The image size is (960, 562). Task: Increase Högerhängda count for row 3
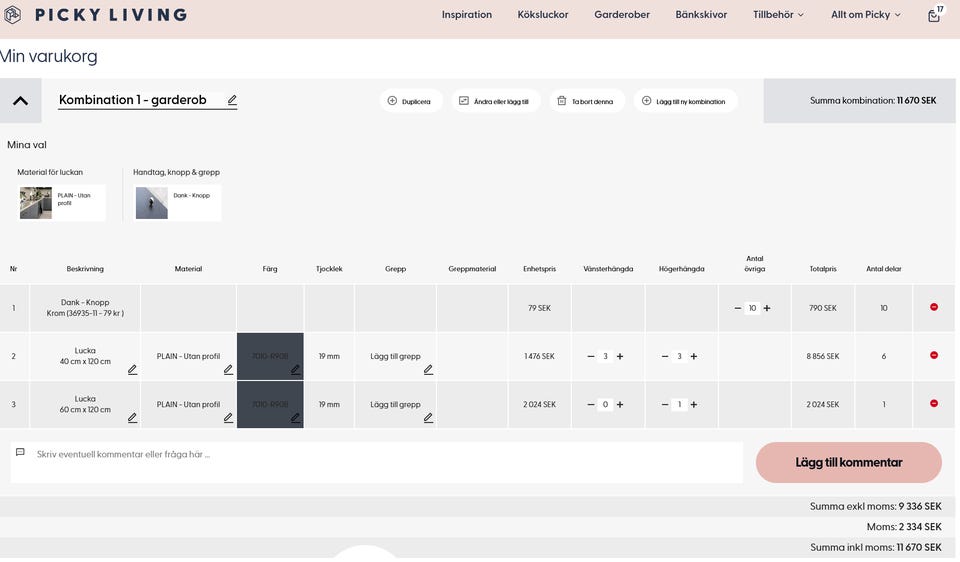[x=694, y=404]
